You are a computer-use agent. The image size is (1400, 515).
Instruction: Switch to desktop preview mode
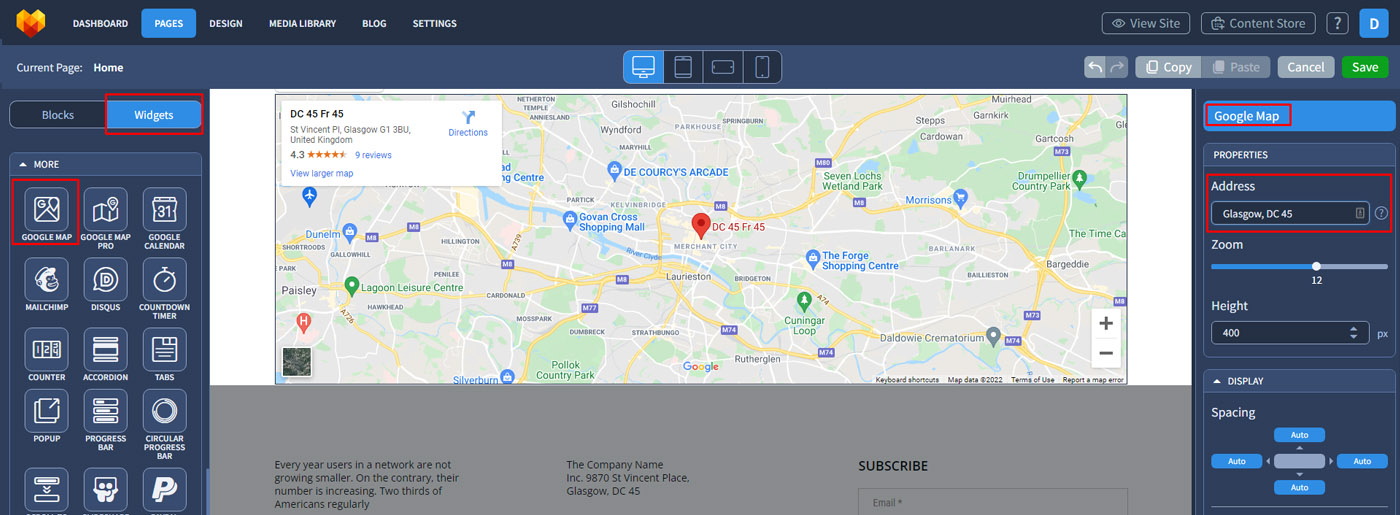(643, 67)
